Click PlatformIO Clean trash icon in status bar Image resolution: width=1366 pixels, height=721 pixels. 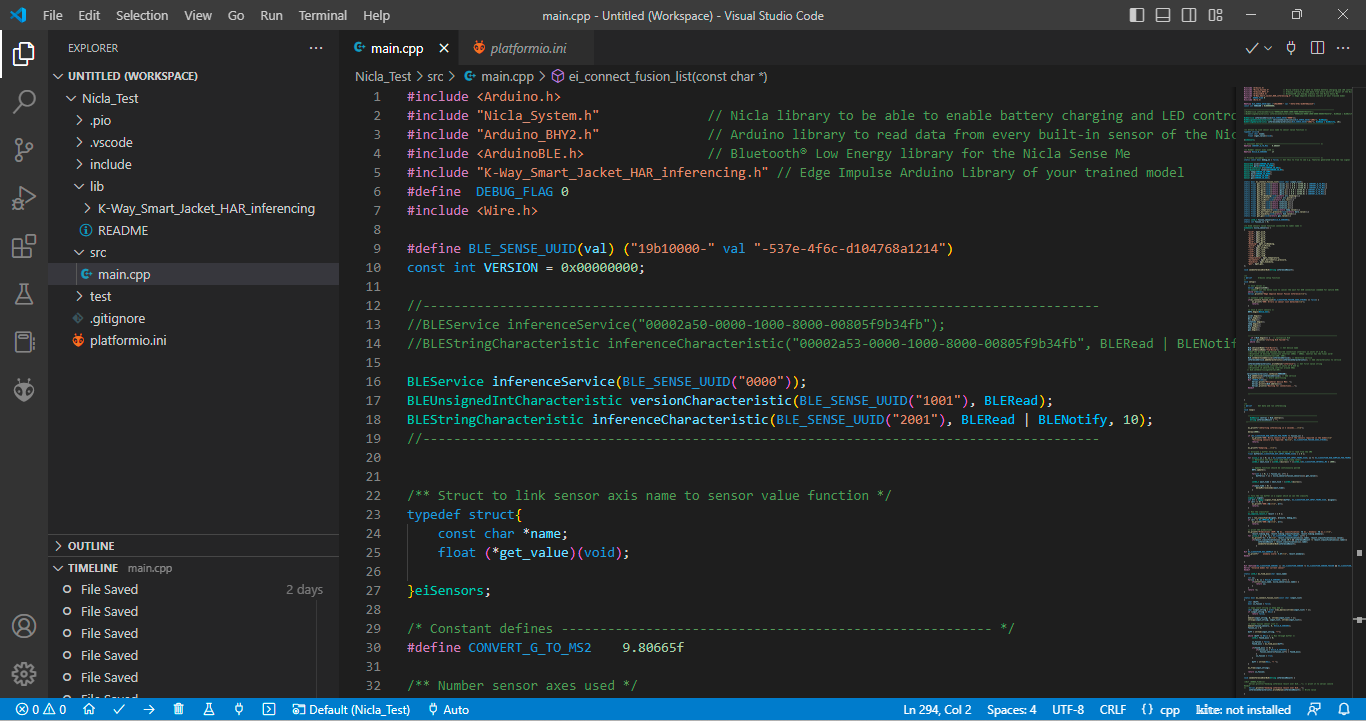coord(179,709)
